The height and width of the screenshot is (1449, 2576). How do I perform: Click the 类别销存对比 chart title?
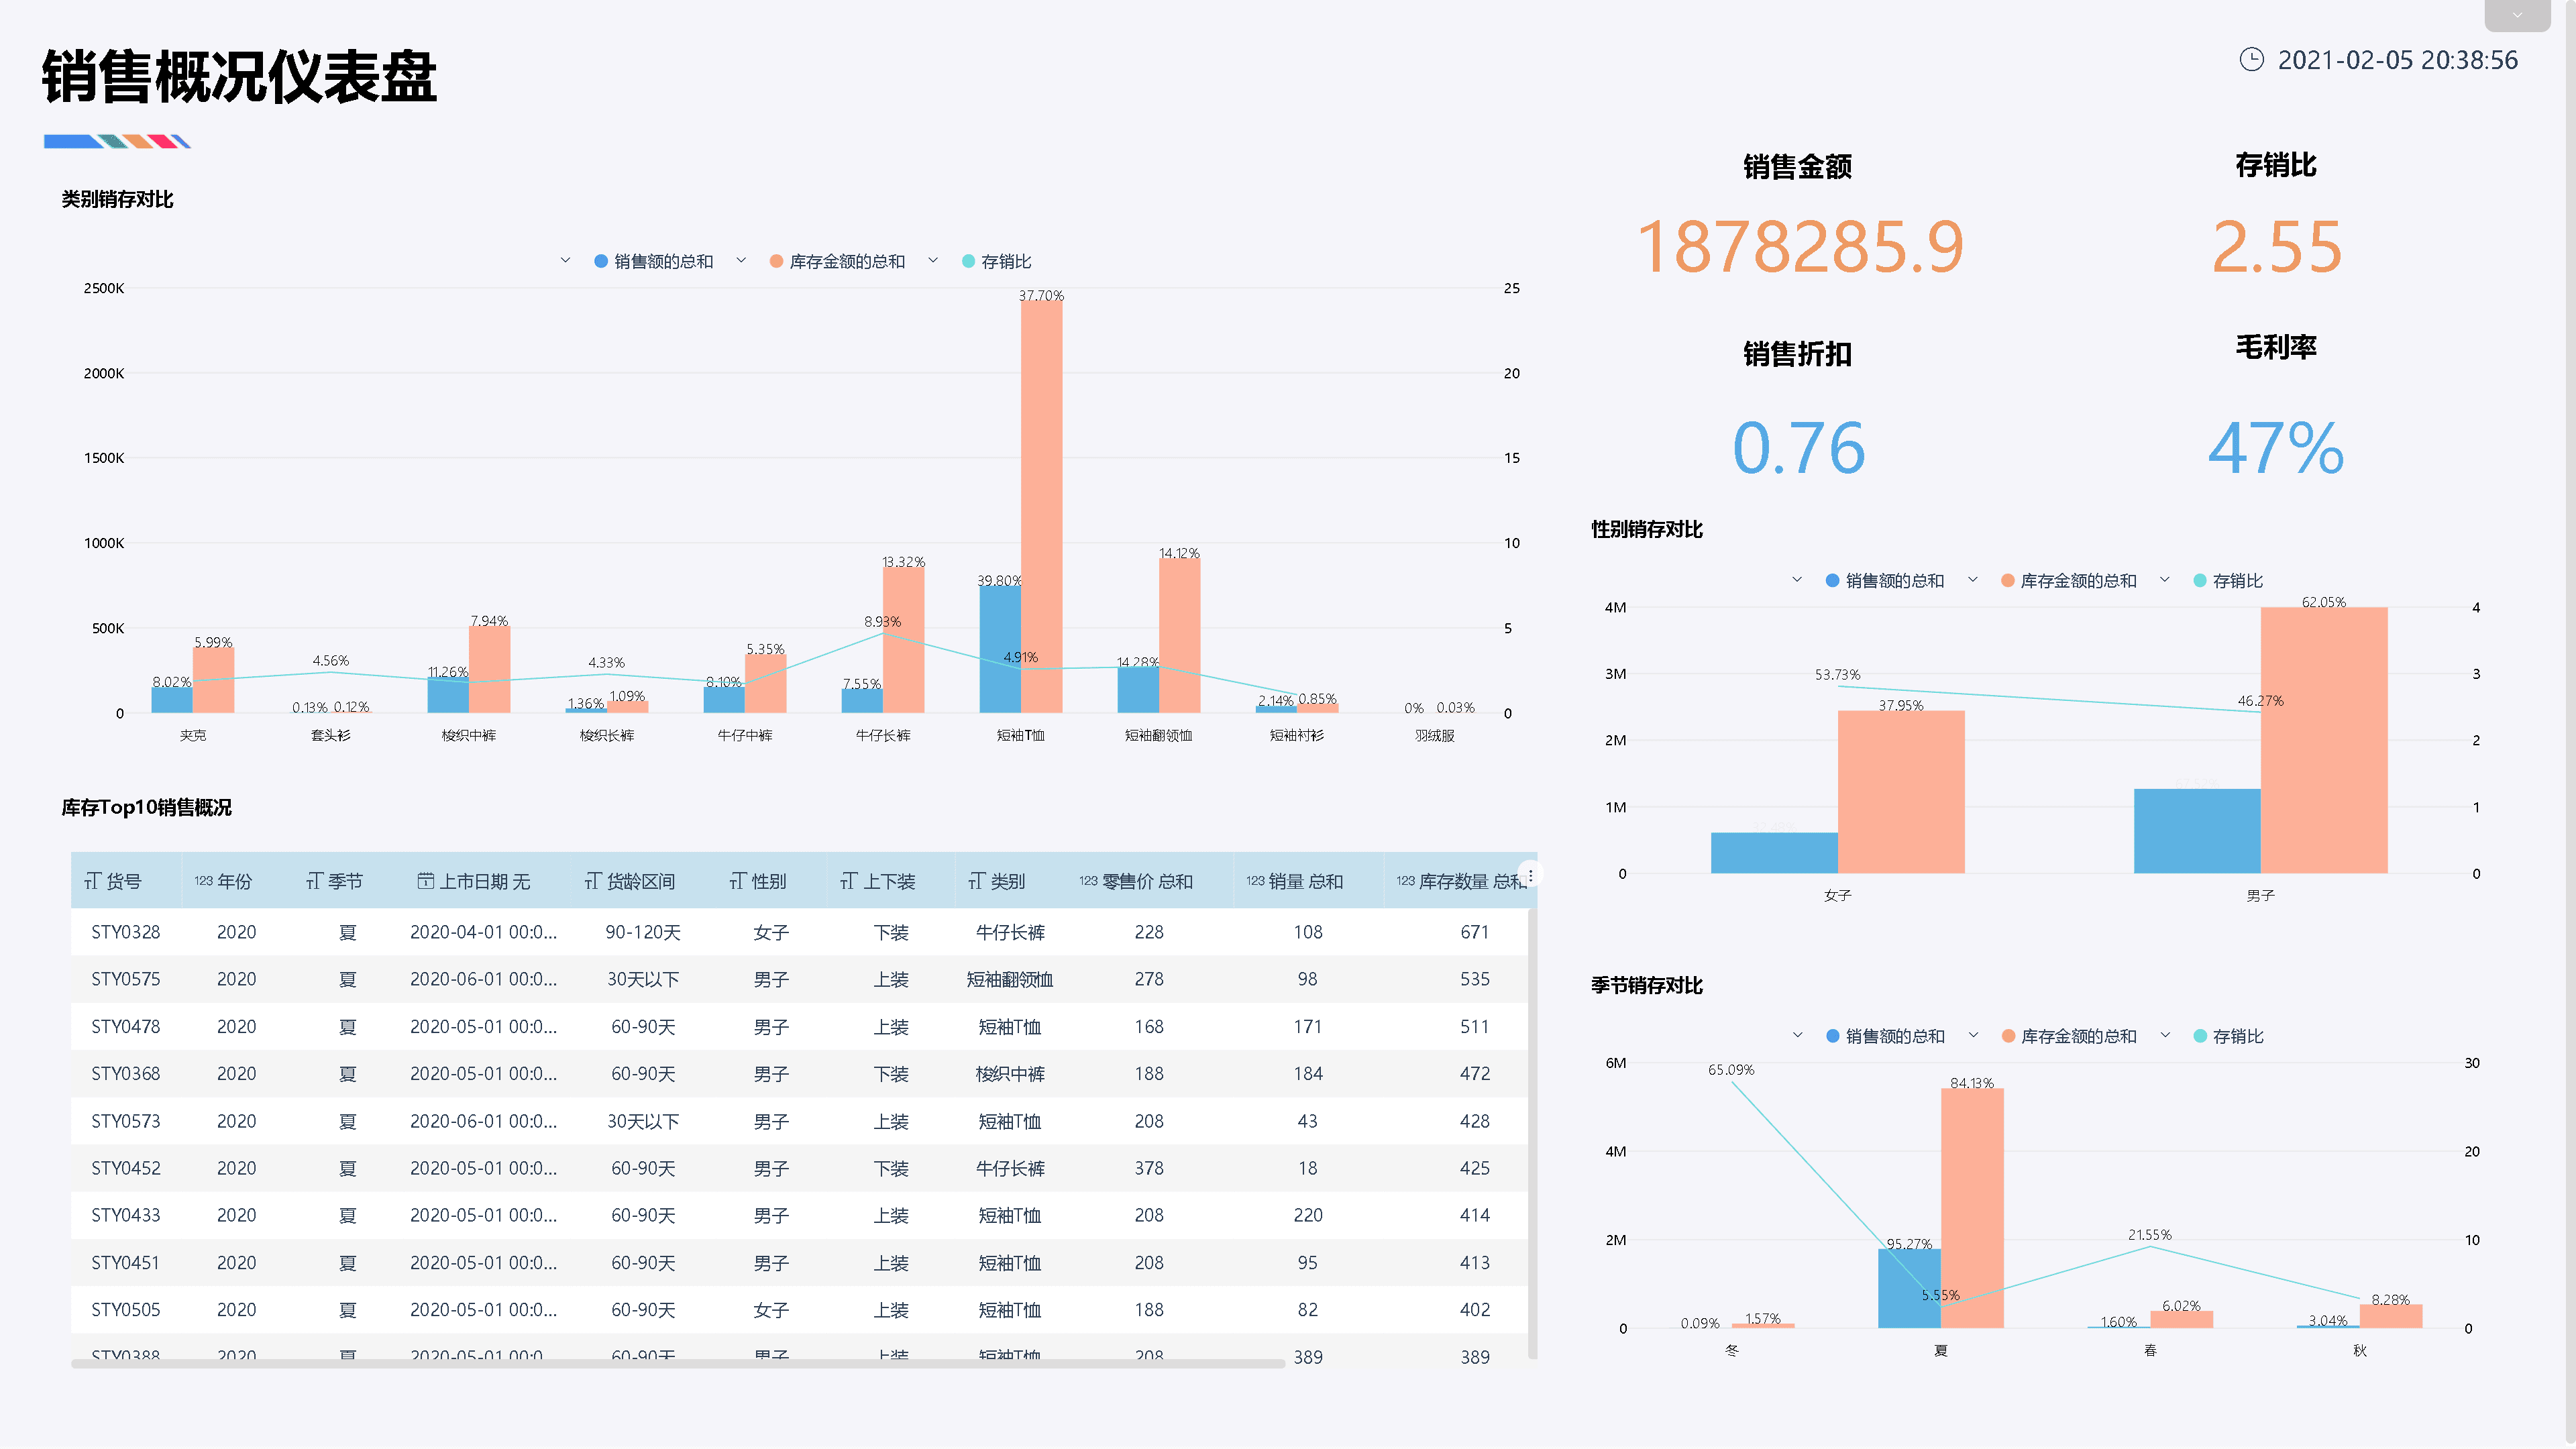tap(117, 199)
